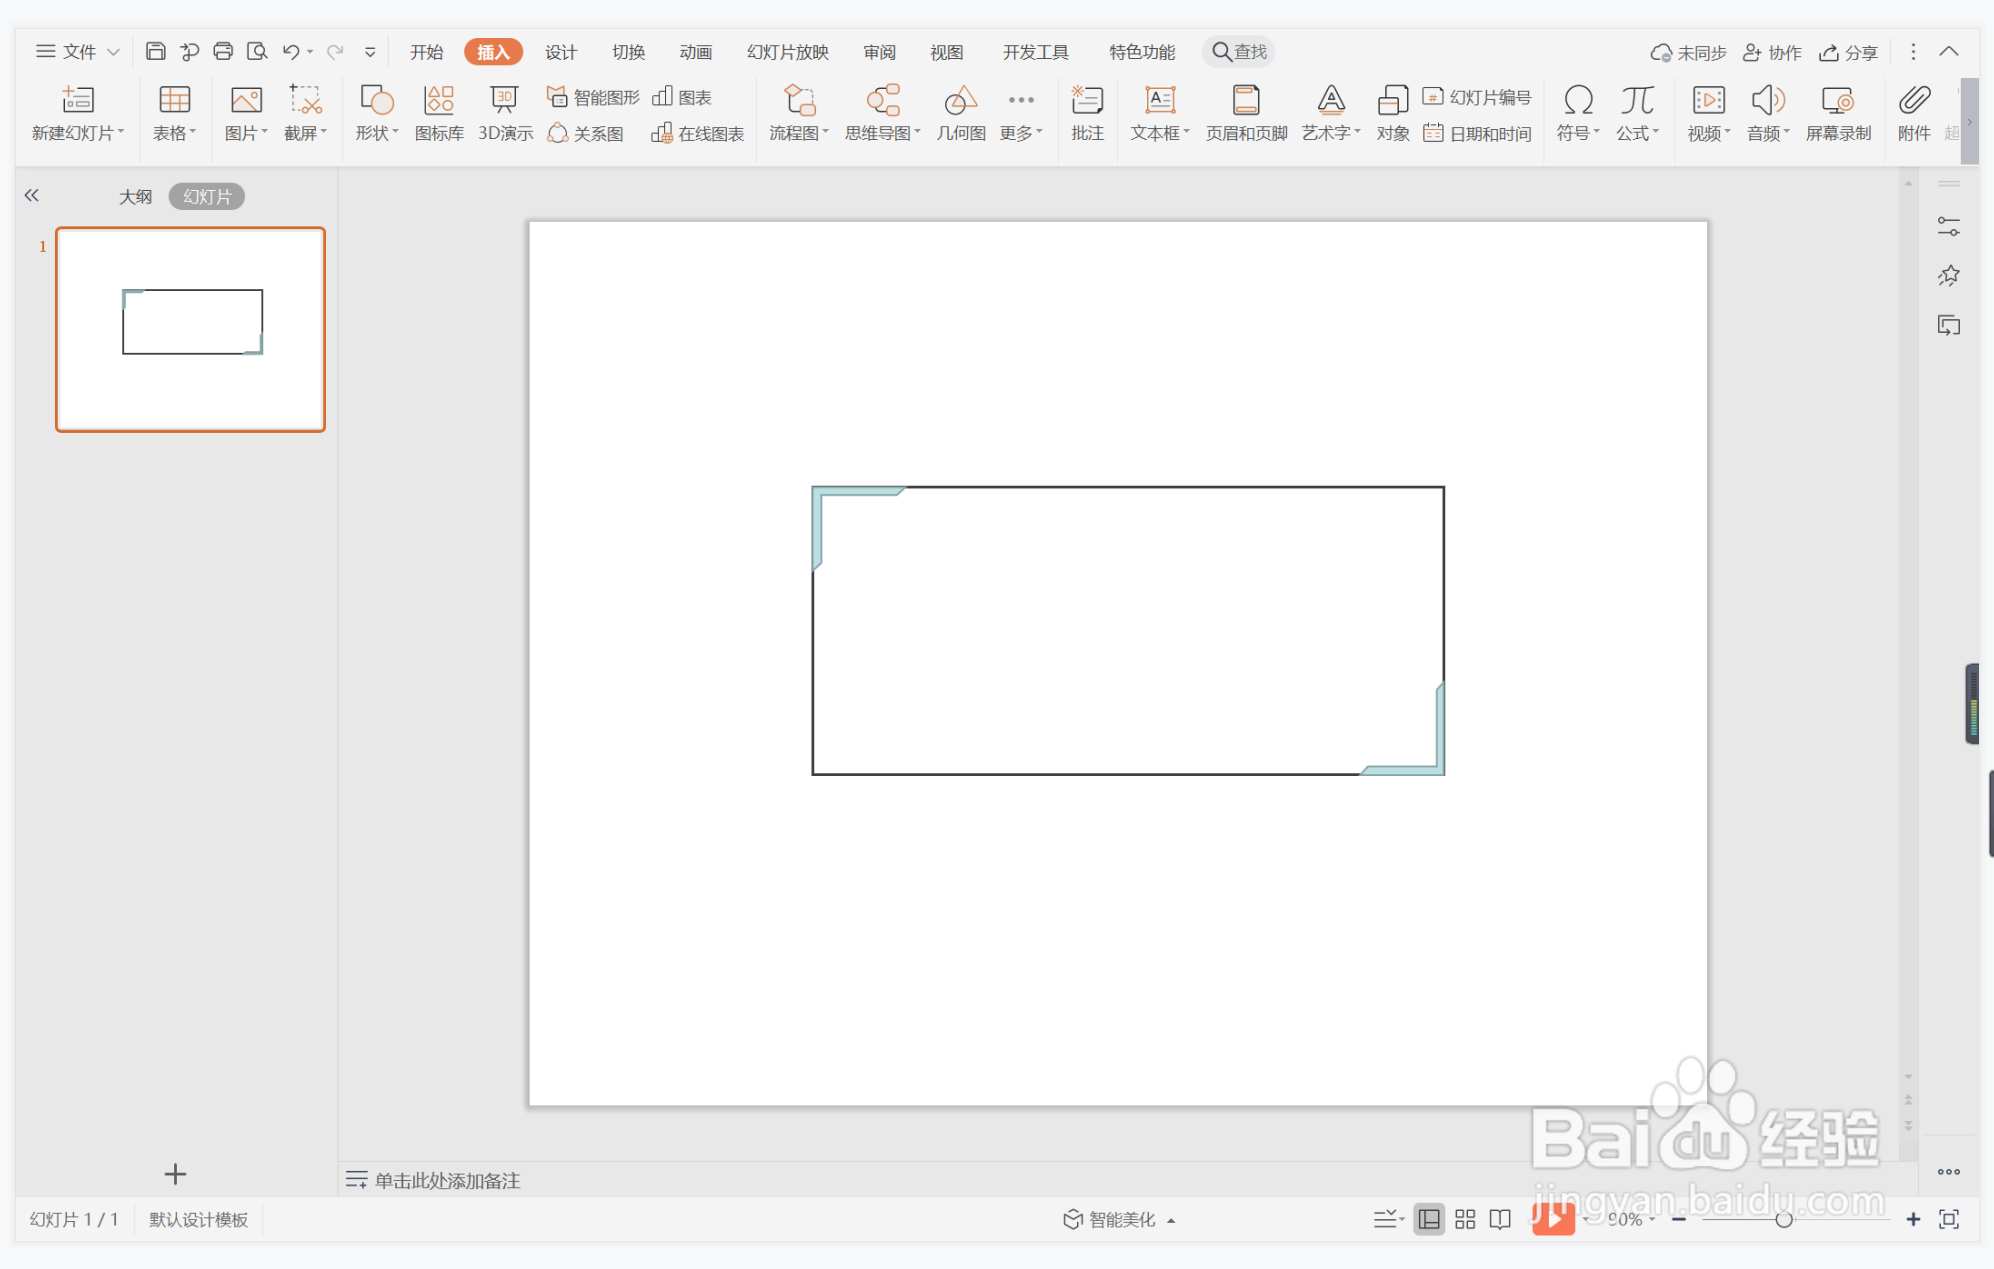Open the 设计 ribbon tab
The width and height of the screenshot is (1994, 1269).
[560, 52]
